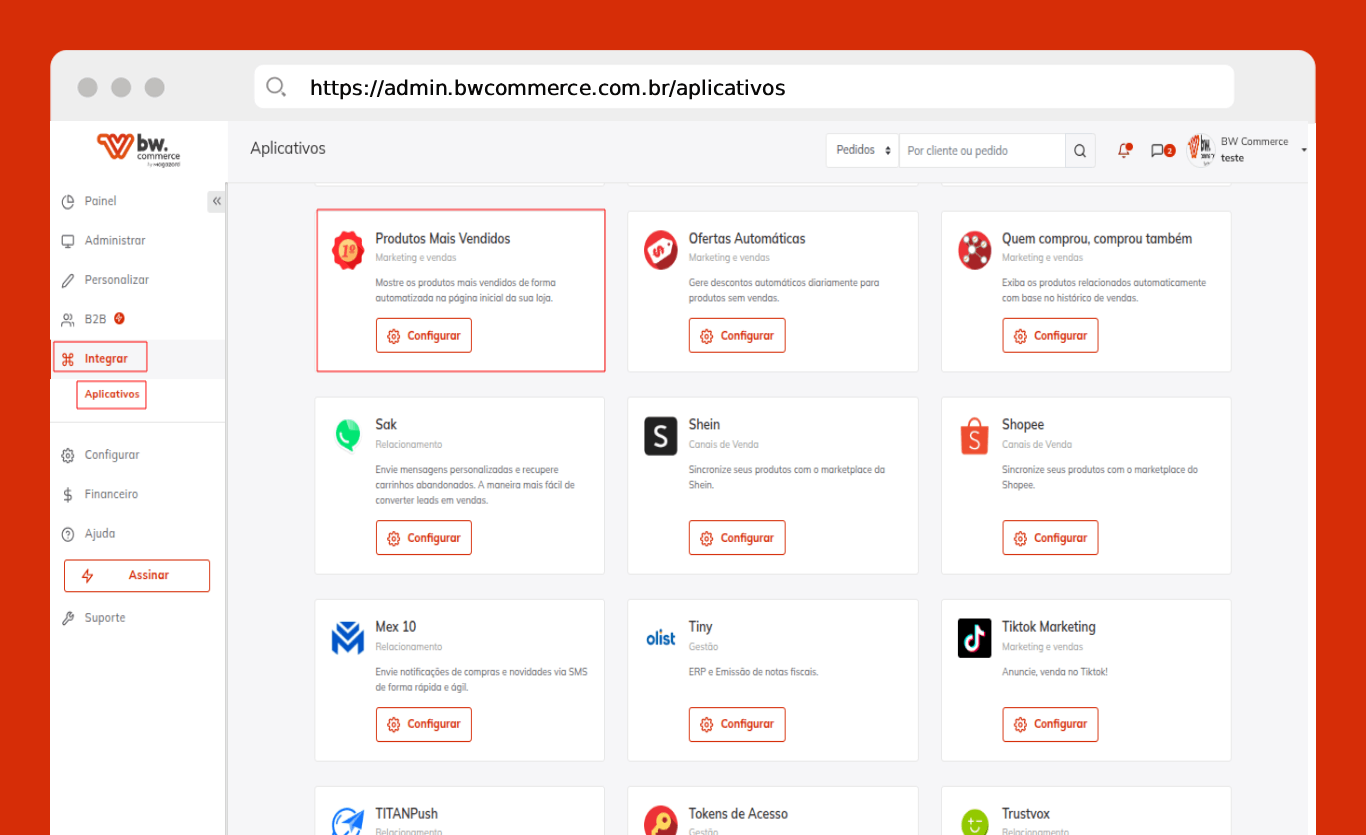
Task: Click the B2B new-feature badge icon
Action: click(x=119, y=318)
